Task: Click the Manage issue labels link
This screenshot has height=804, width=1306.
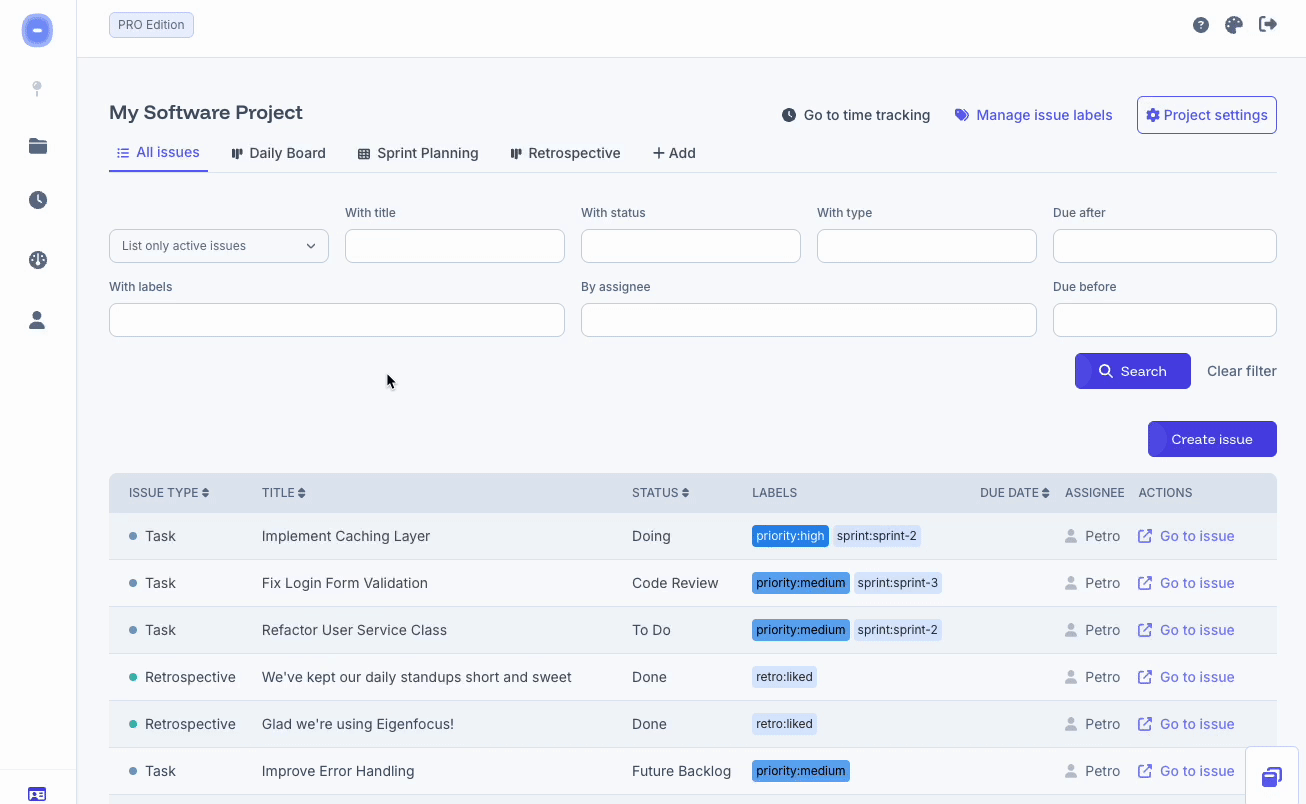Action: click(x=1034, y=115)
